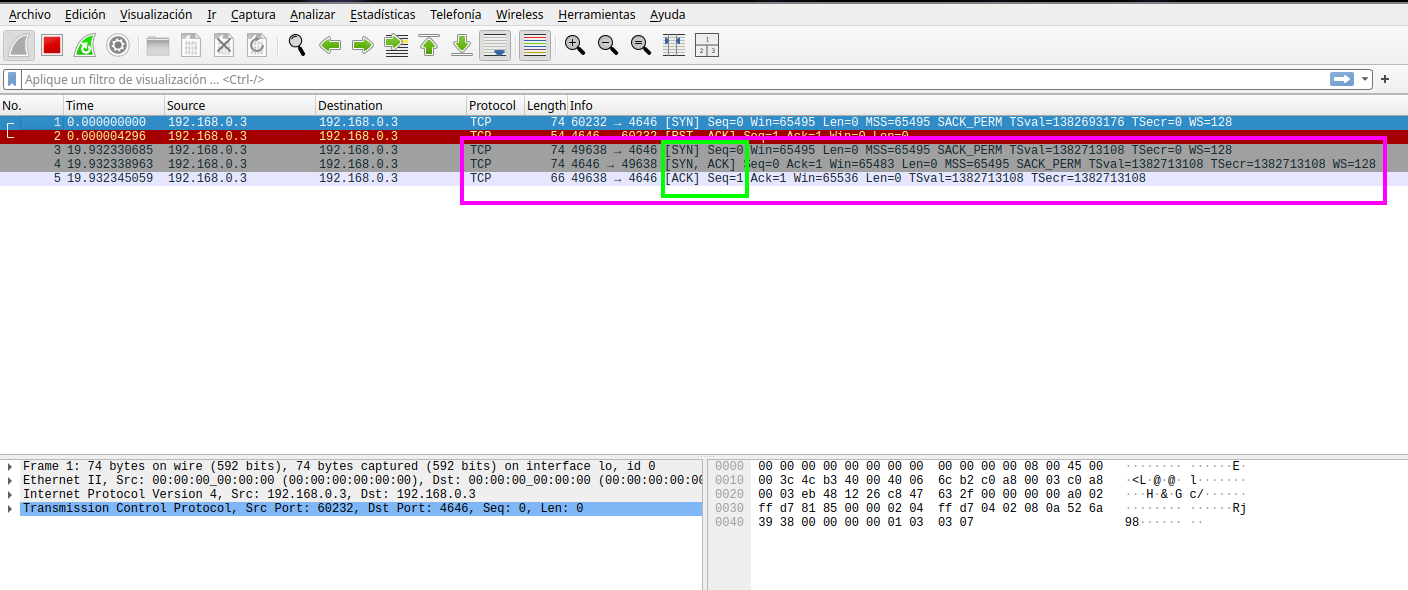Open capture options gear icon
The height and width of the screenshot is (590, 1408).
pos(118,45)
